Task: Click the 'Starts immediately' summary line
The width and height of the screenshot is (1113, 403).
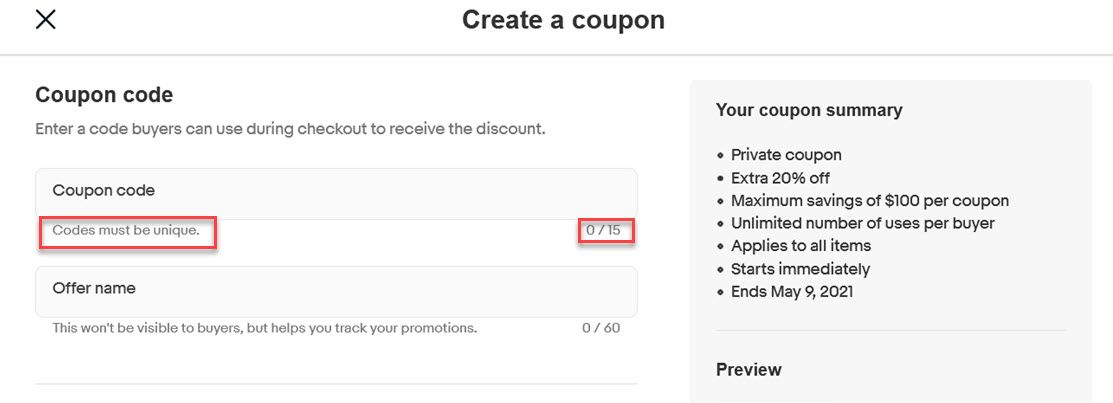Action: click(x=800, y=269)
